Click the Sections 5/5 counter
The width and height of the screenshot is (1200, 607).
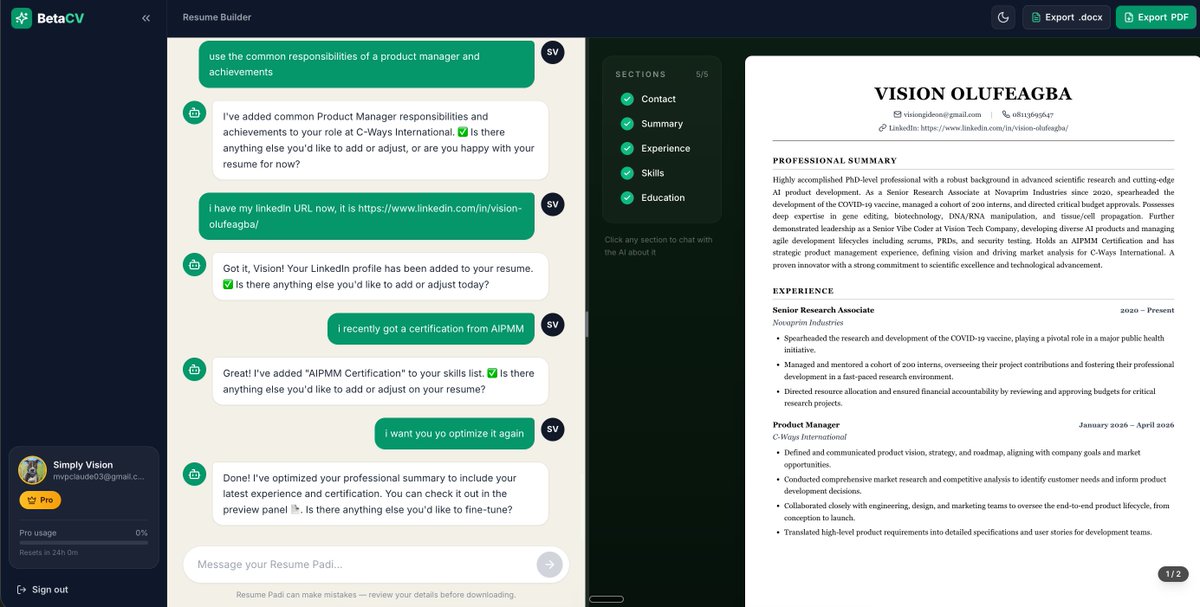[x=702, y=74]
